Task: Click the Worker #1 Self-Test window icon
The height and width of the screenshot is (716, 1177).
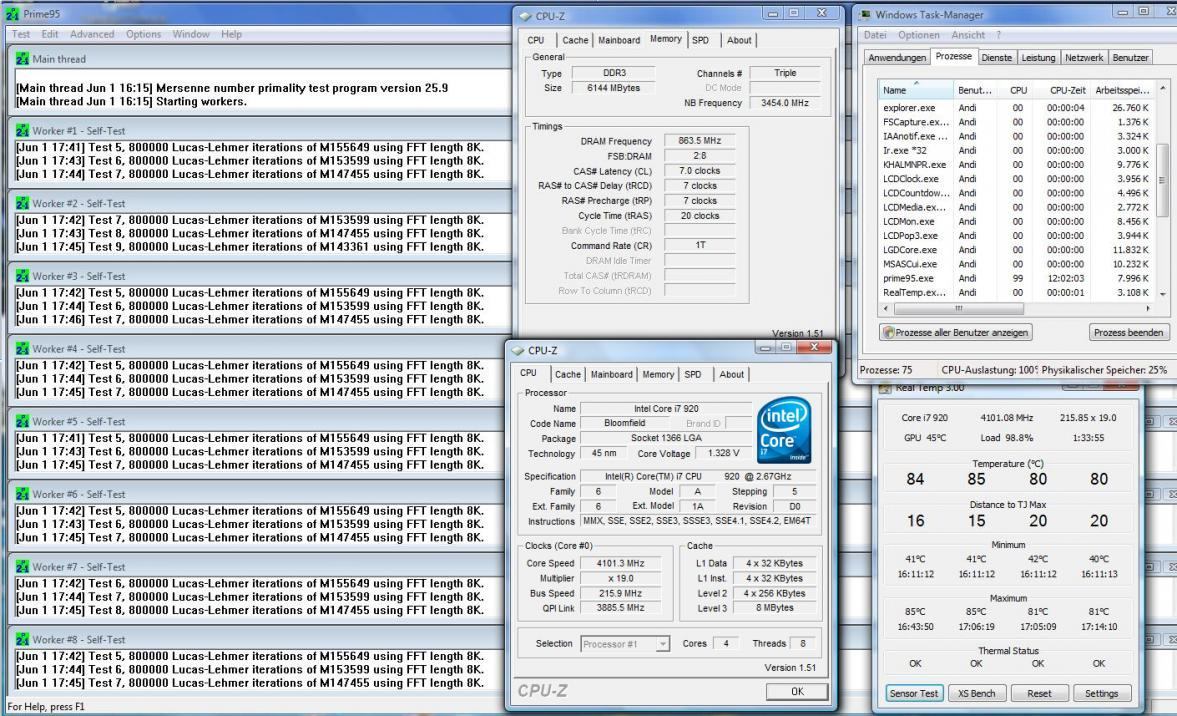Action: [x=23, y=131]
